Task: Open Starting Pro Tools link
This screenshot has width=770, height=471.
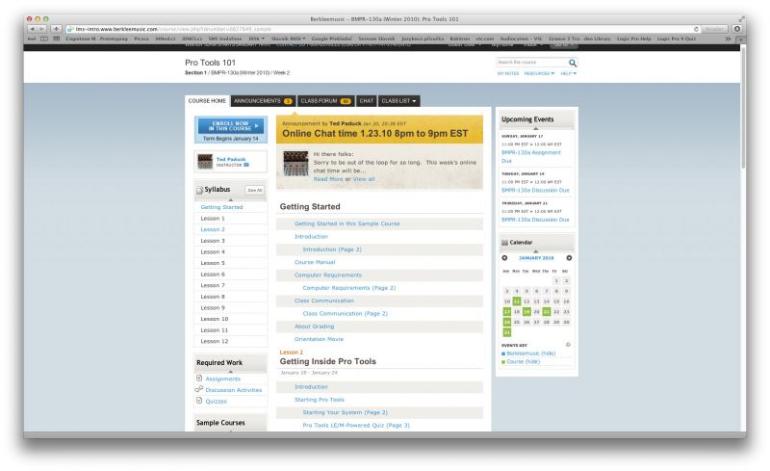Action: 319,400
